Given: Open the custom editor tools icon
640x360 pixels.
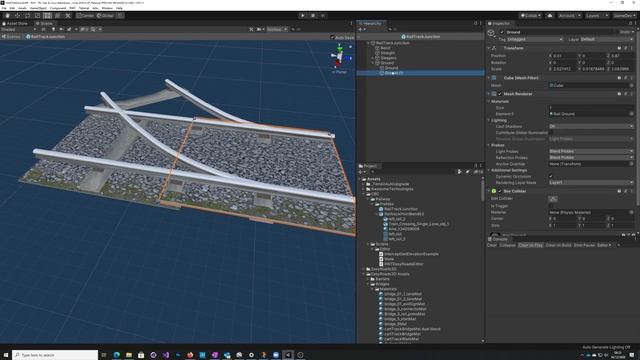Looking at the screenshot, I should [x=68, y=16].
